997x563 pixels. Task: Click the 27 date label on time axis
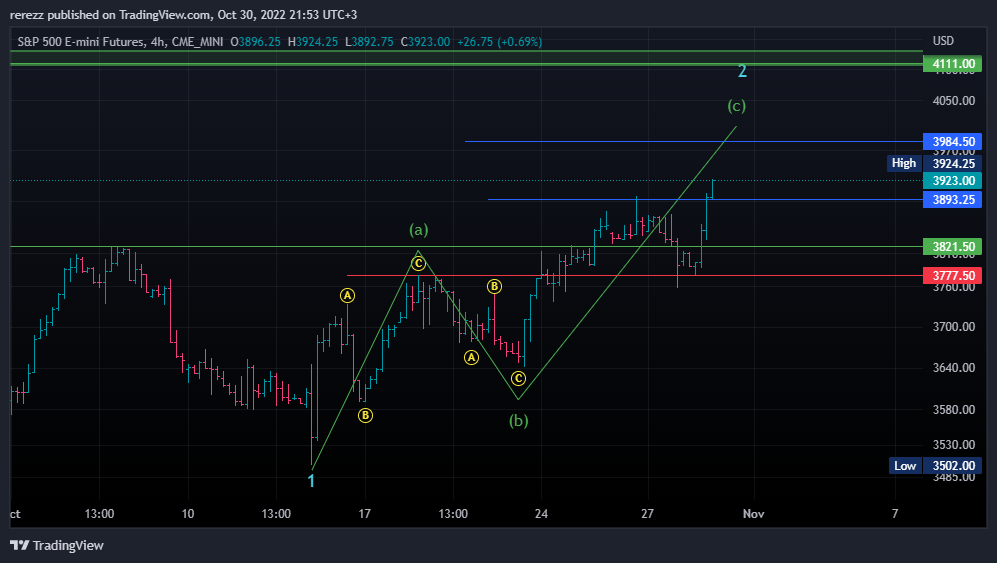click(x=647, y=513)
